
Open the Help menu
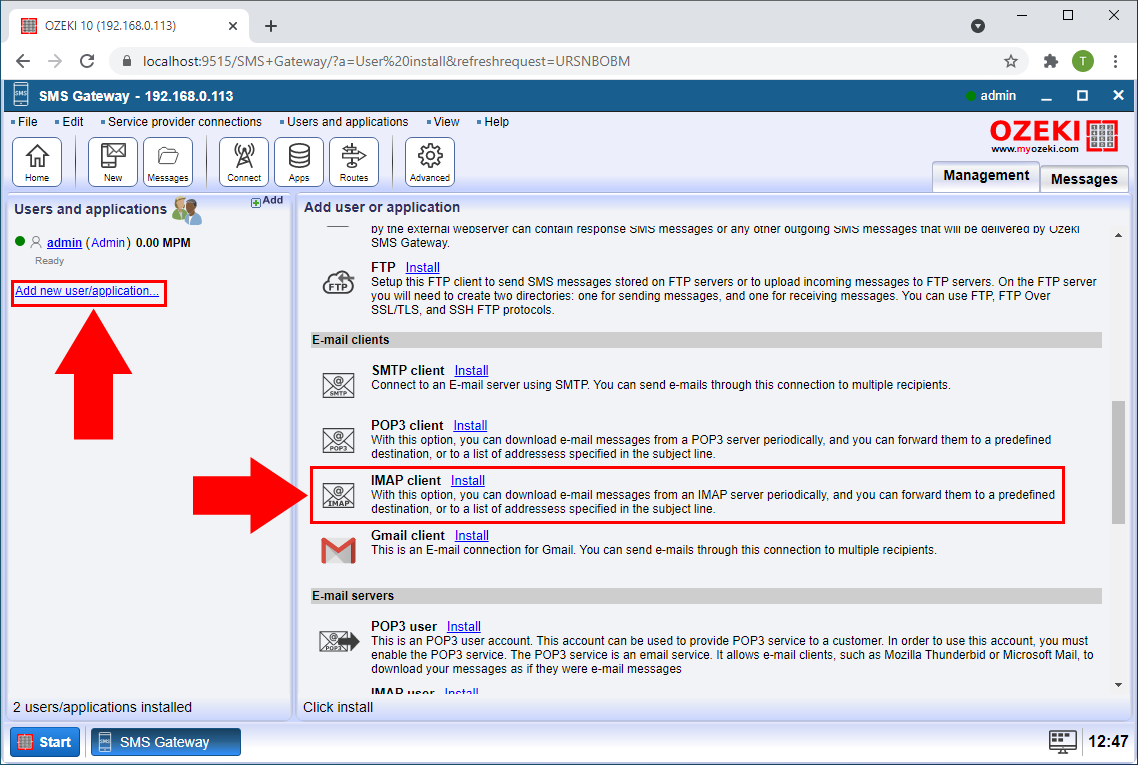tap(496, 122)
